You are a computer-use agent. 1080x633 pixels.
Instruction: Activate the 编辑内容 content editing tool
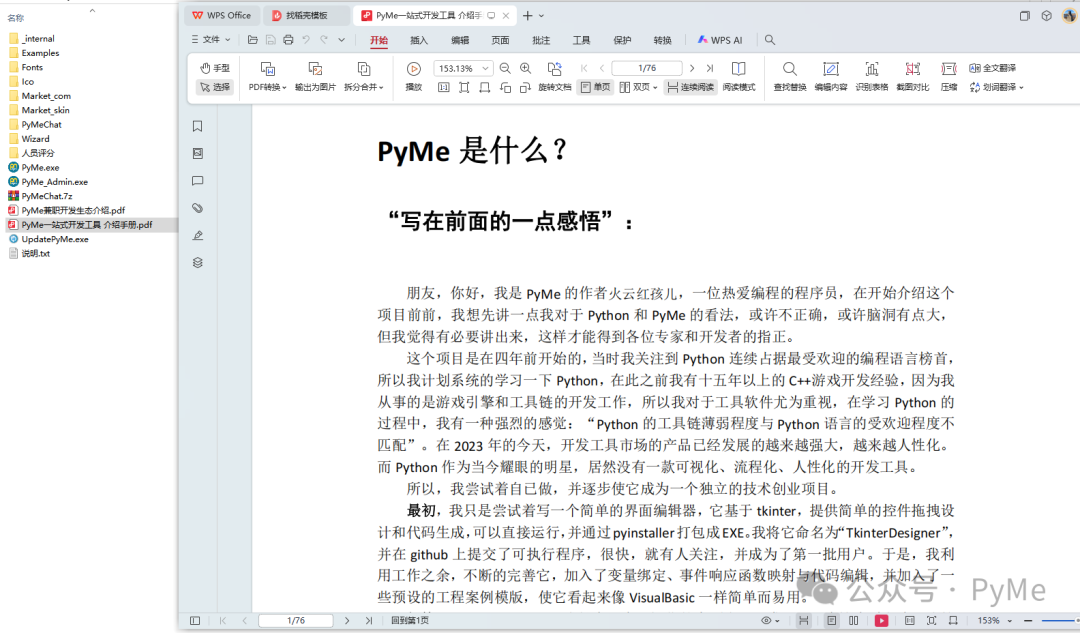point(830,76)
